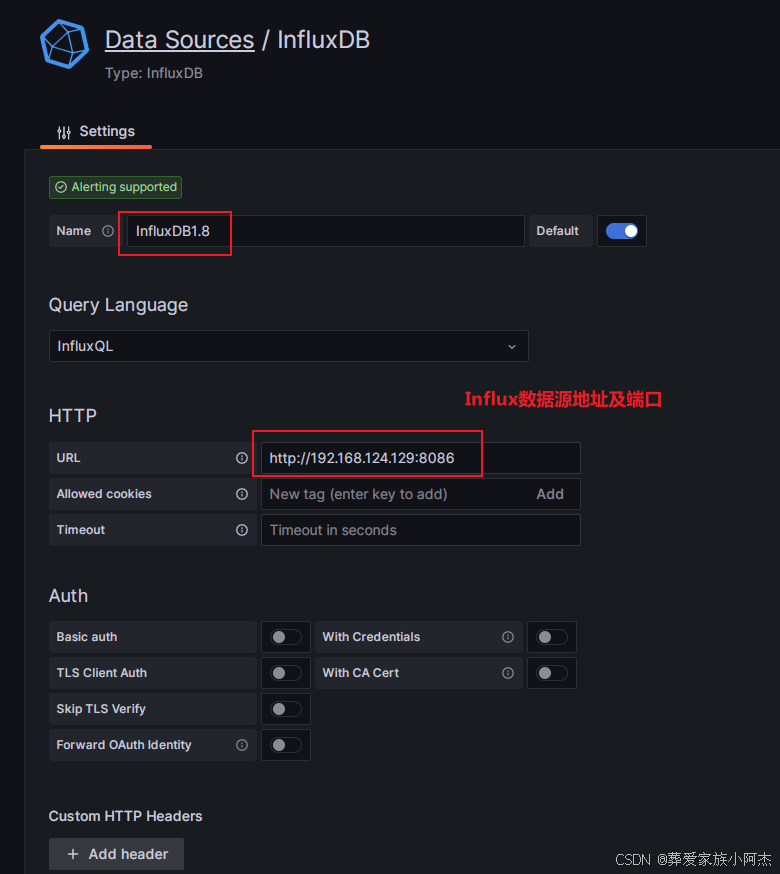The height and width of the screenshot is (874, 780).
Task: Edit the Name field containing InfluxDB1.8
Action: point(325,231)
